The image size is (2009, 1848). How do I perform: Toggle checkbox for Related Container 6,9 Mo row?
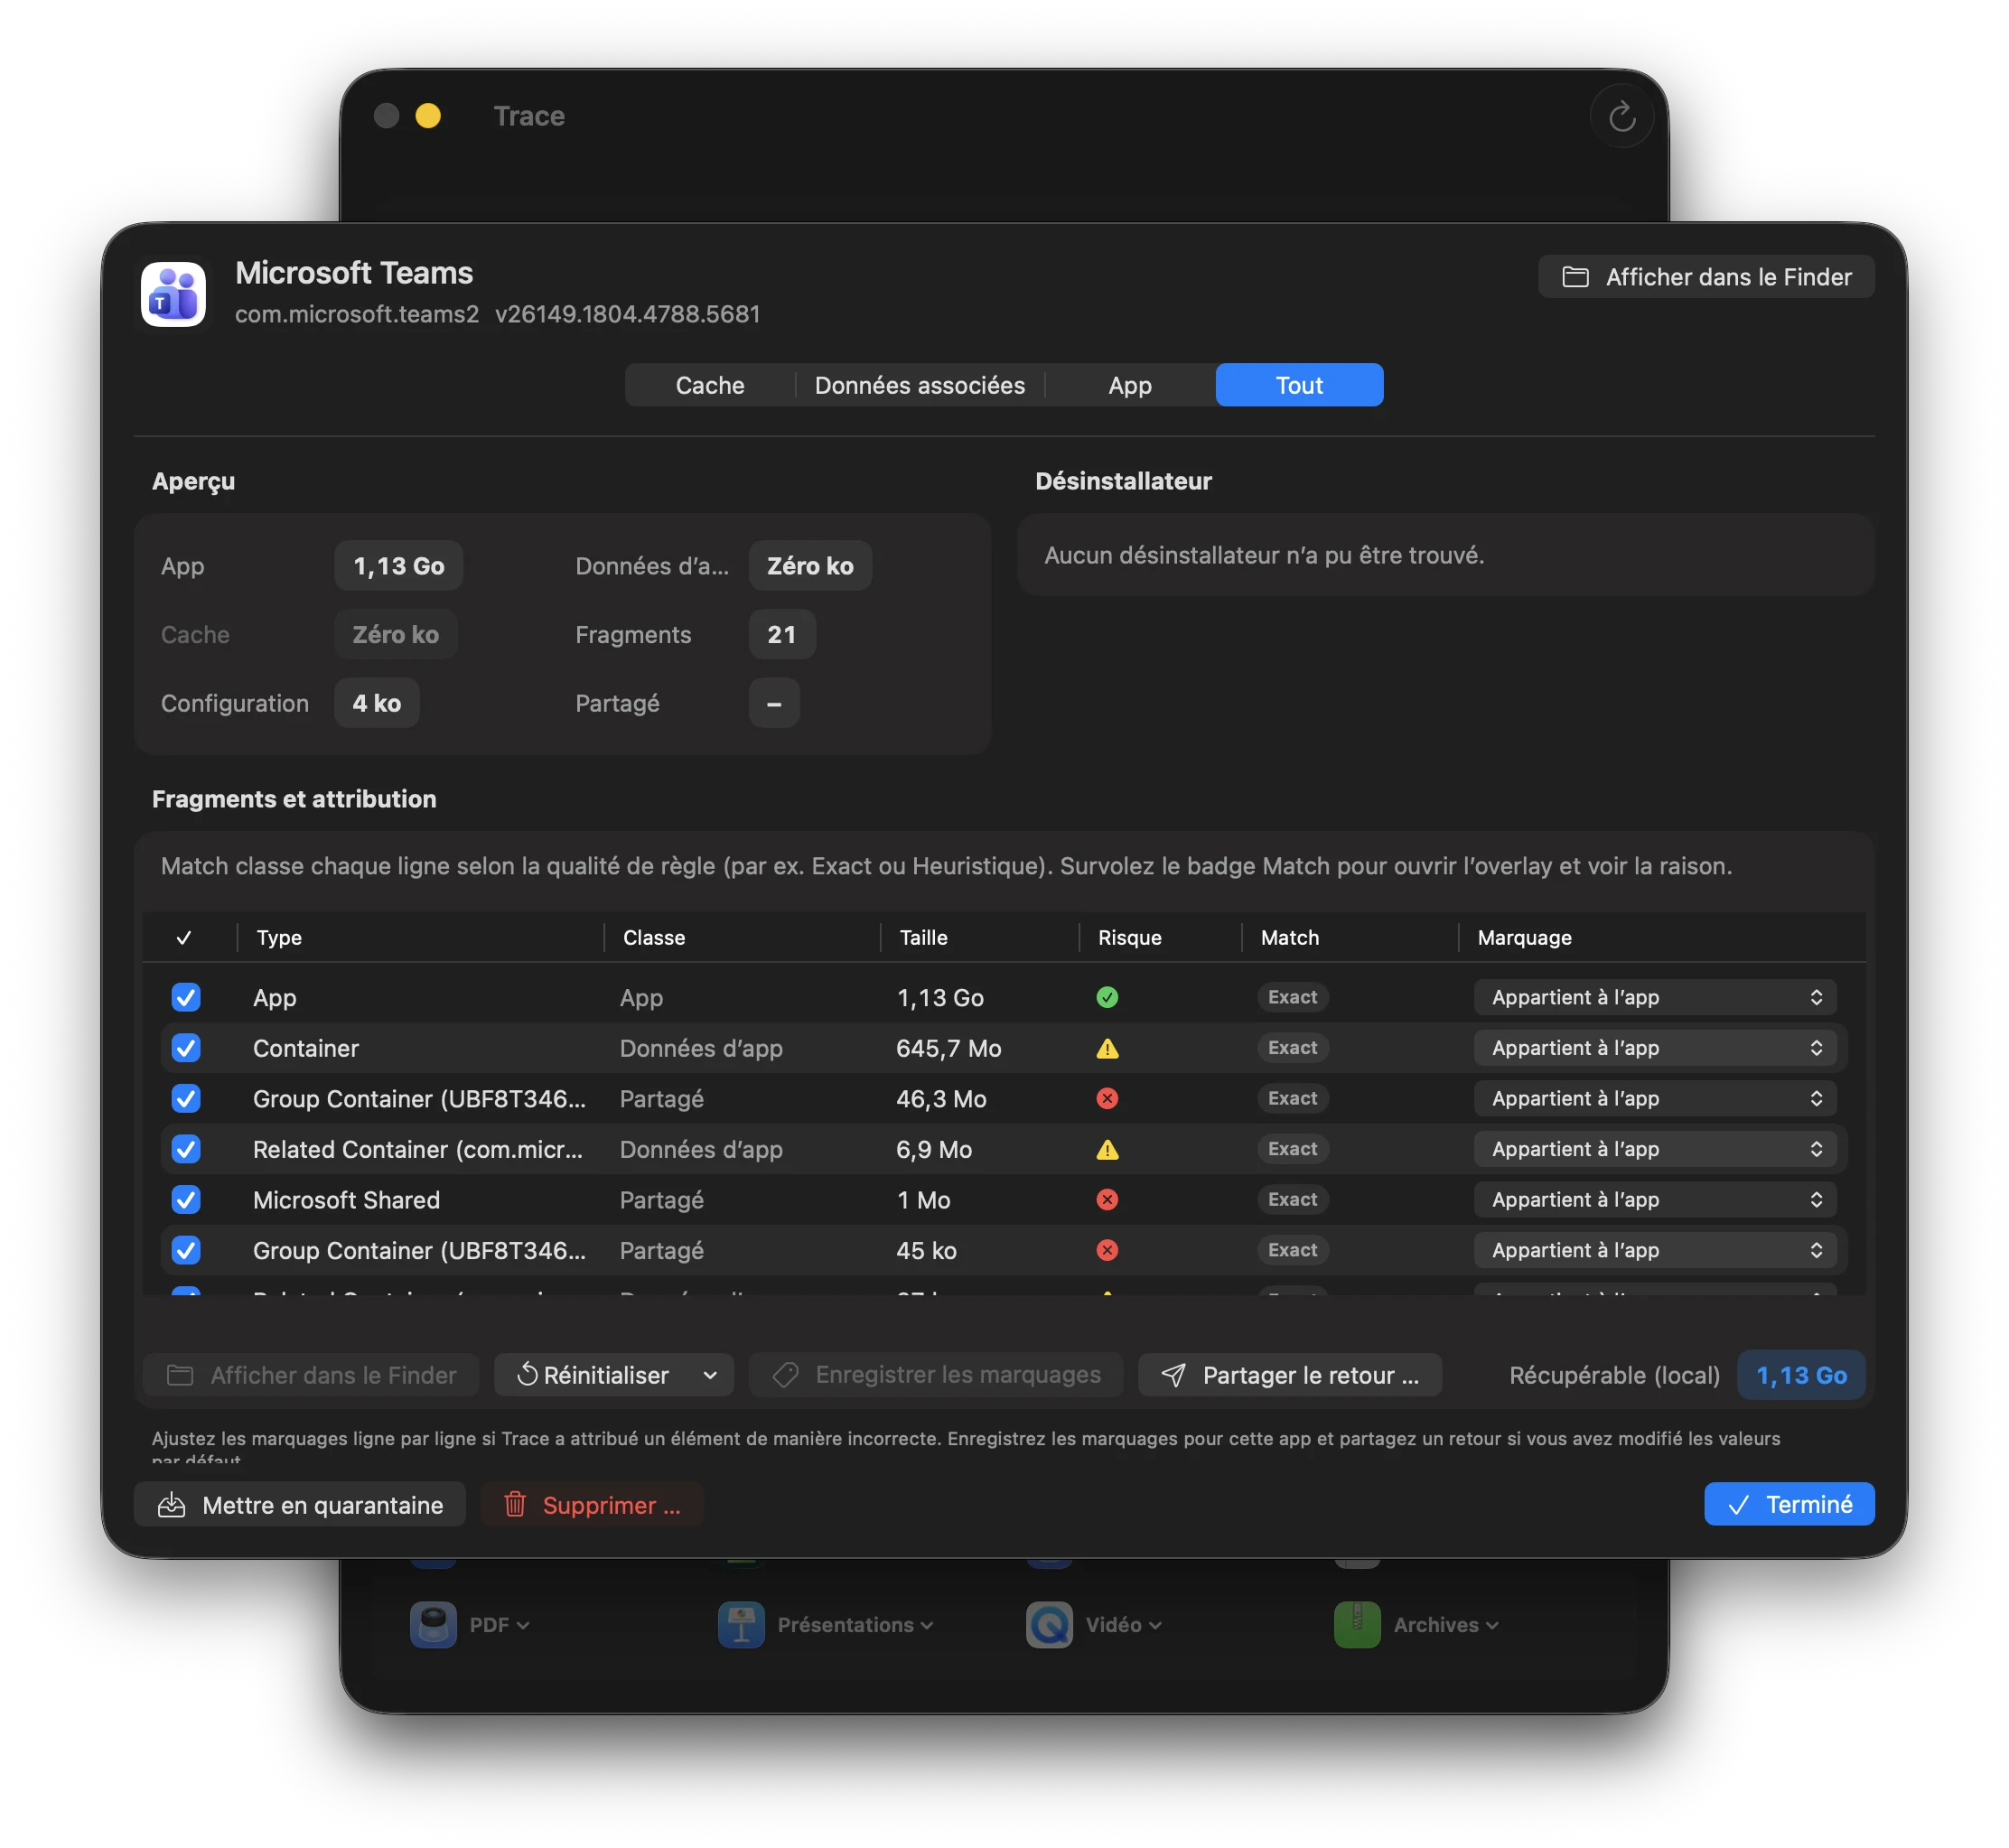tap(186, 1149)
